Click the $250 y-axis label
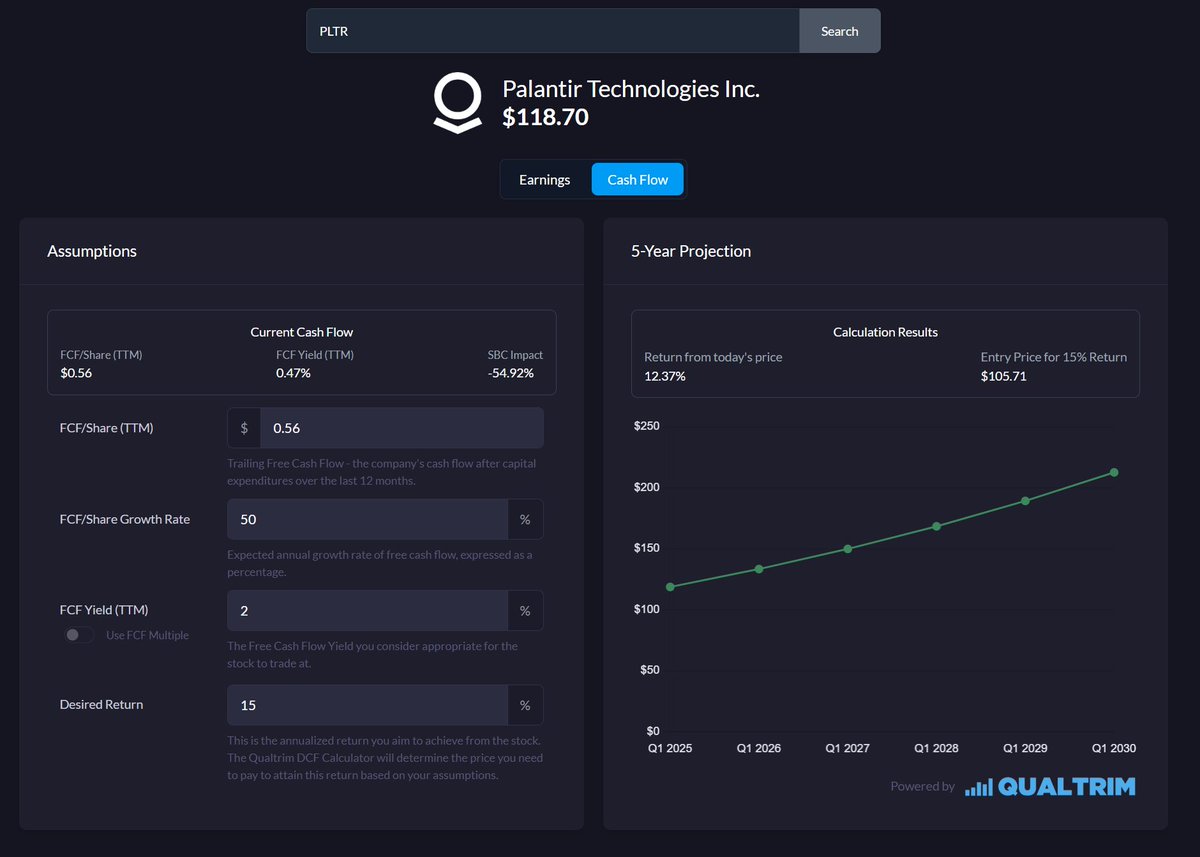 point(647,427)
